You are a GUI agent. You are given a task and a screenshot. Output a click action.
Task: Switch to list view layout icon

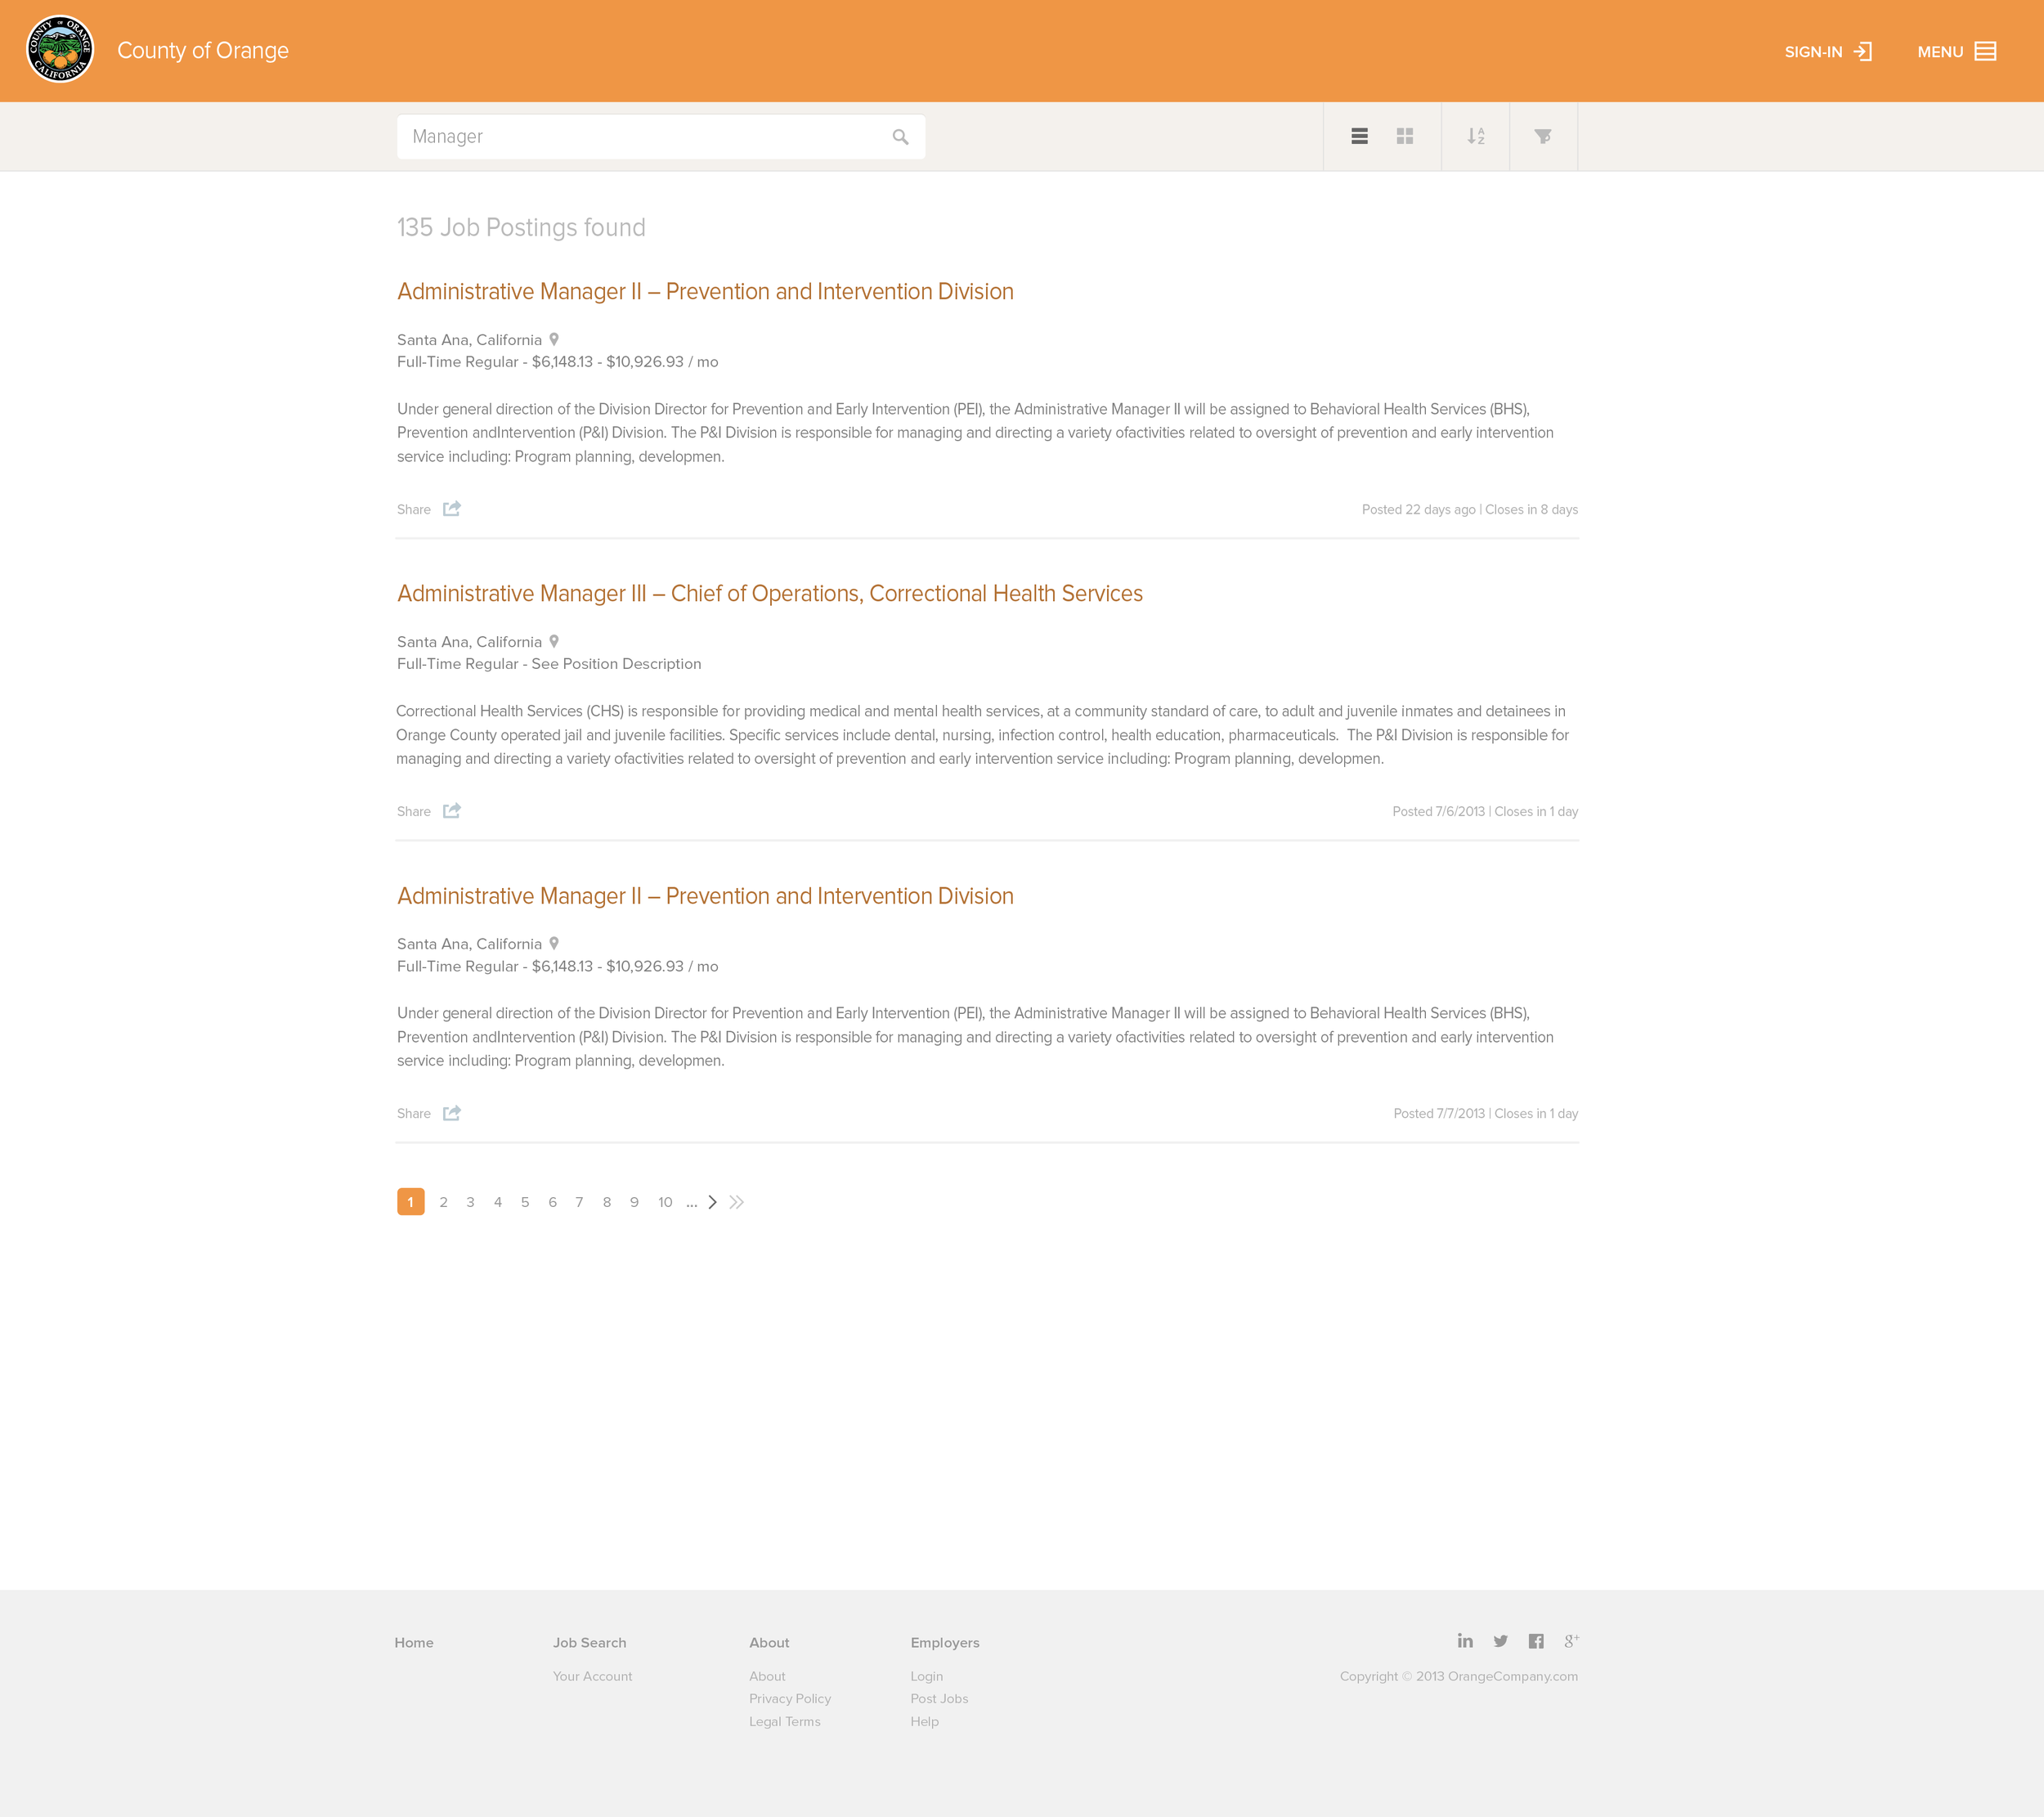(x=1359, y=136)
